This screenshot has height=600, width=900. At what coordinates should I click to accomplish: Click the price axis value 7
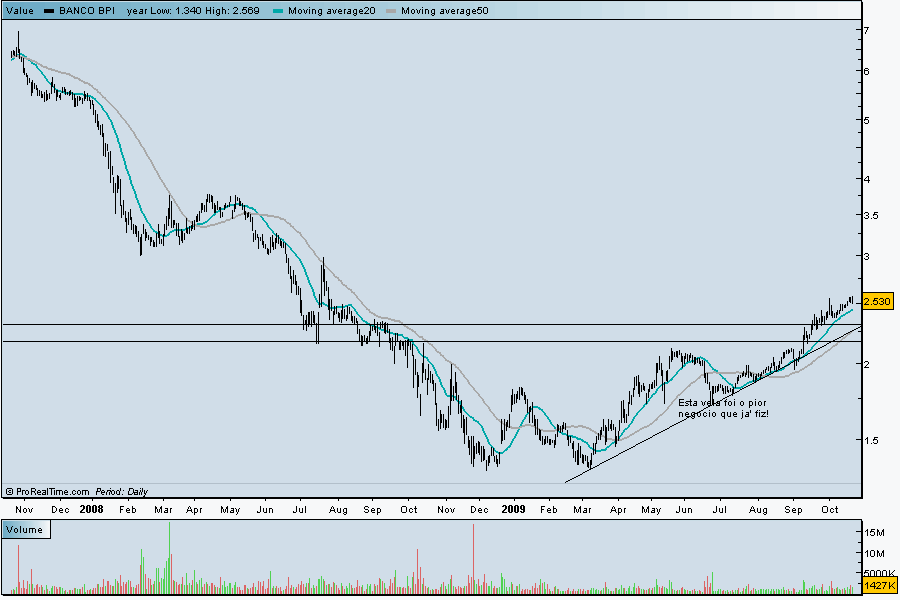867,30
